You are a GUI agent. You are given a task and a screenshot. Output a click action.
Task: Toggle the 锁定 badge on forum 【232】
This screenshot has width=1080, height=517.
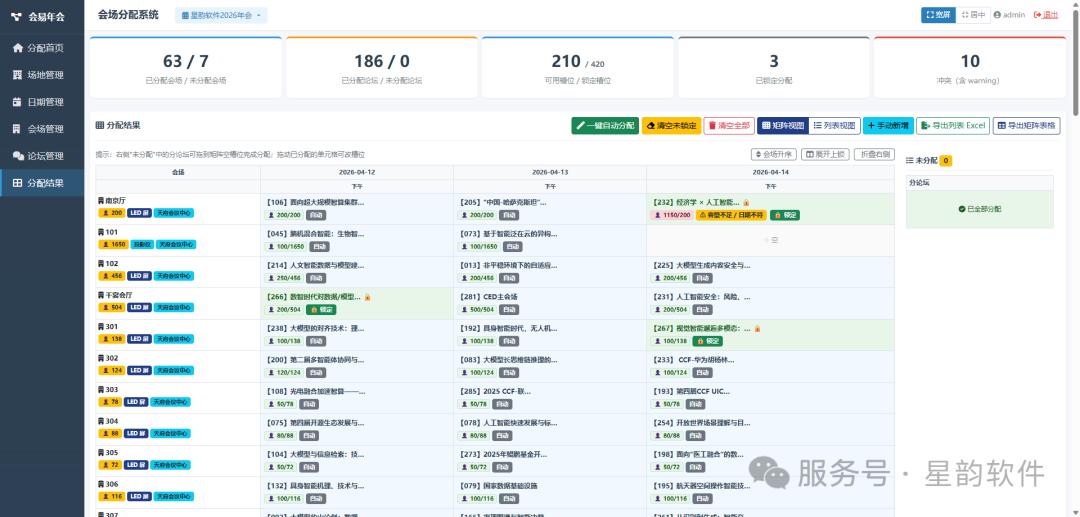[785, 215]
